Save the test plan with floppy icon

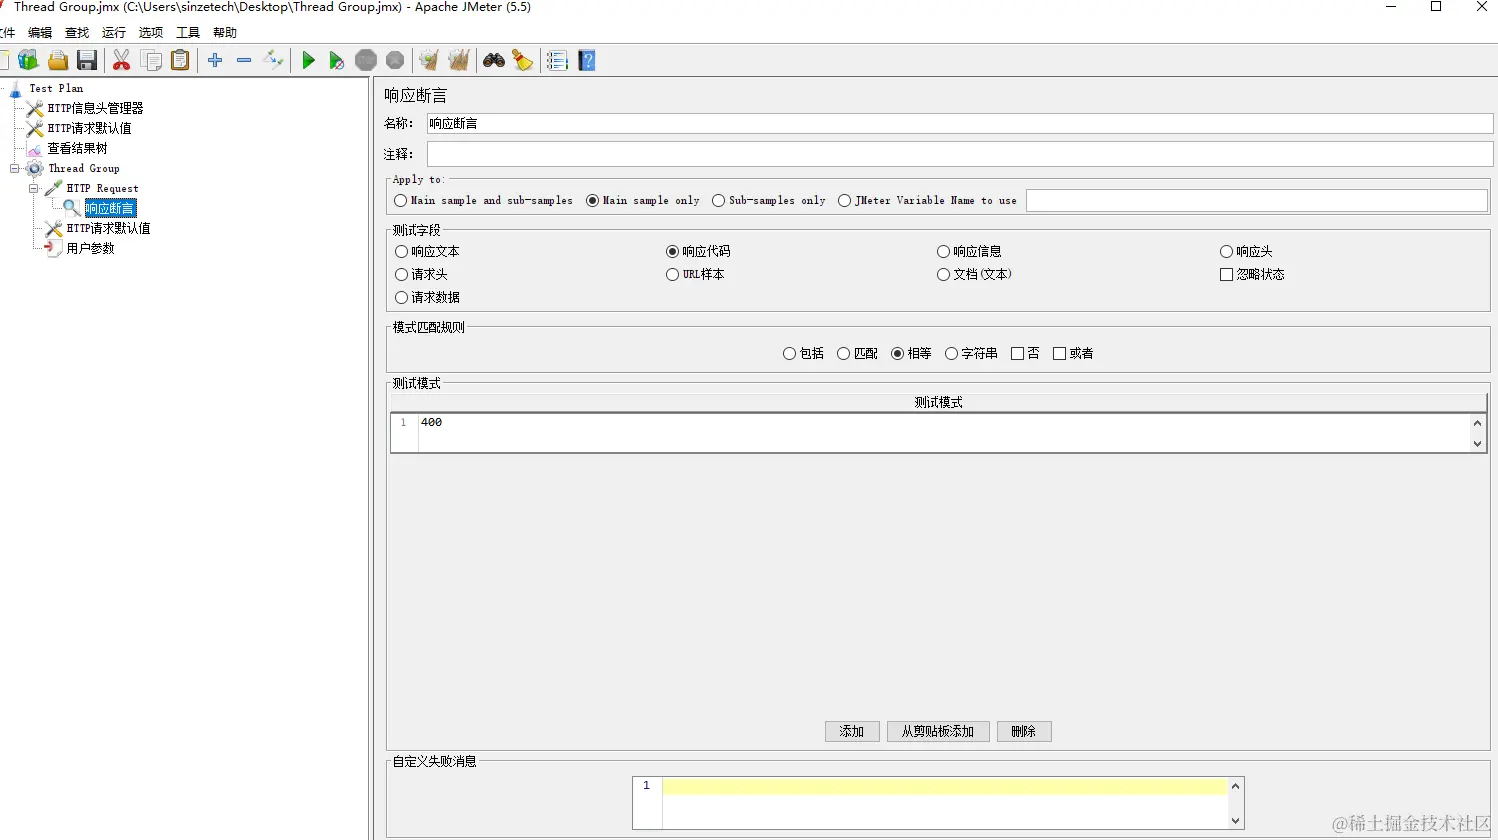coord(87,61)
